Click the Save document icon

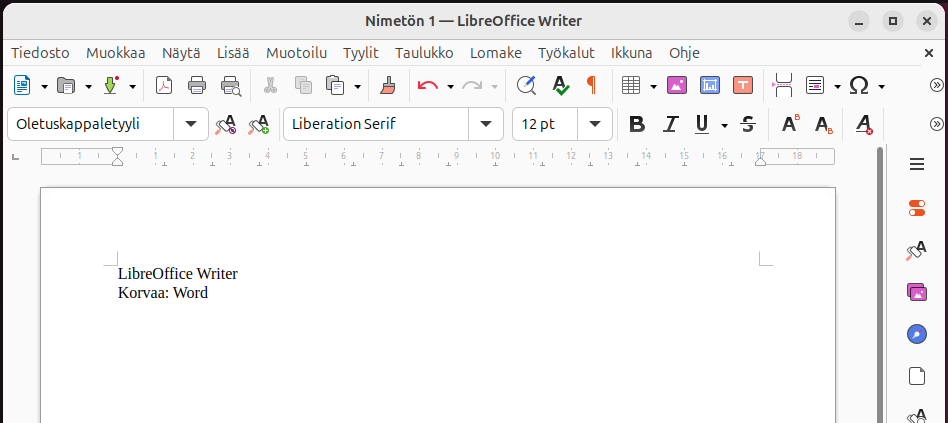point(110,86)
